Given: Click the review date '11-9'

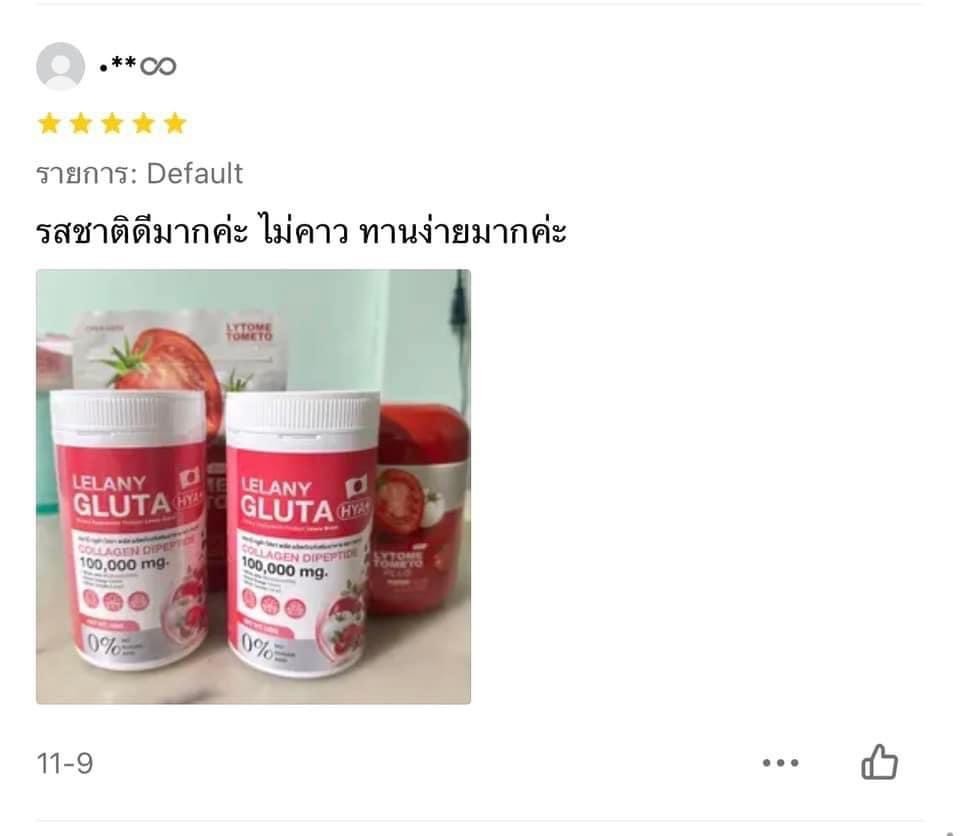Looking at the screenshot, I should pos(65,764).
